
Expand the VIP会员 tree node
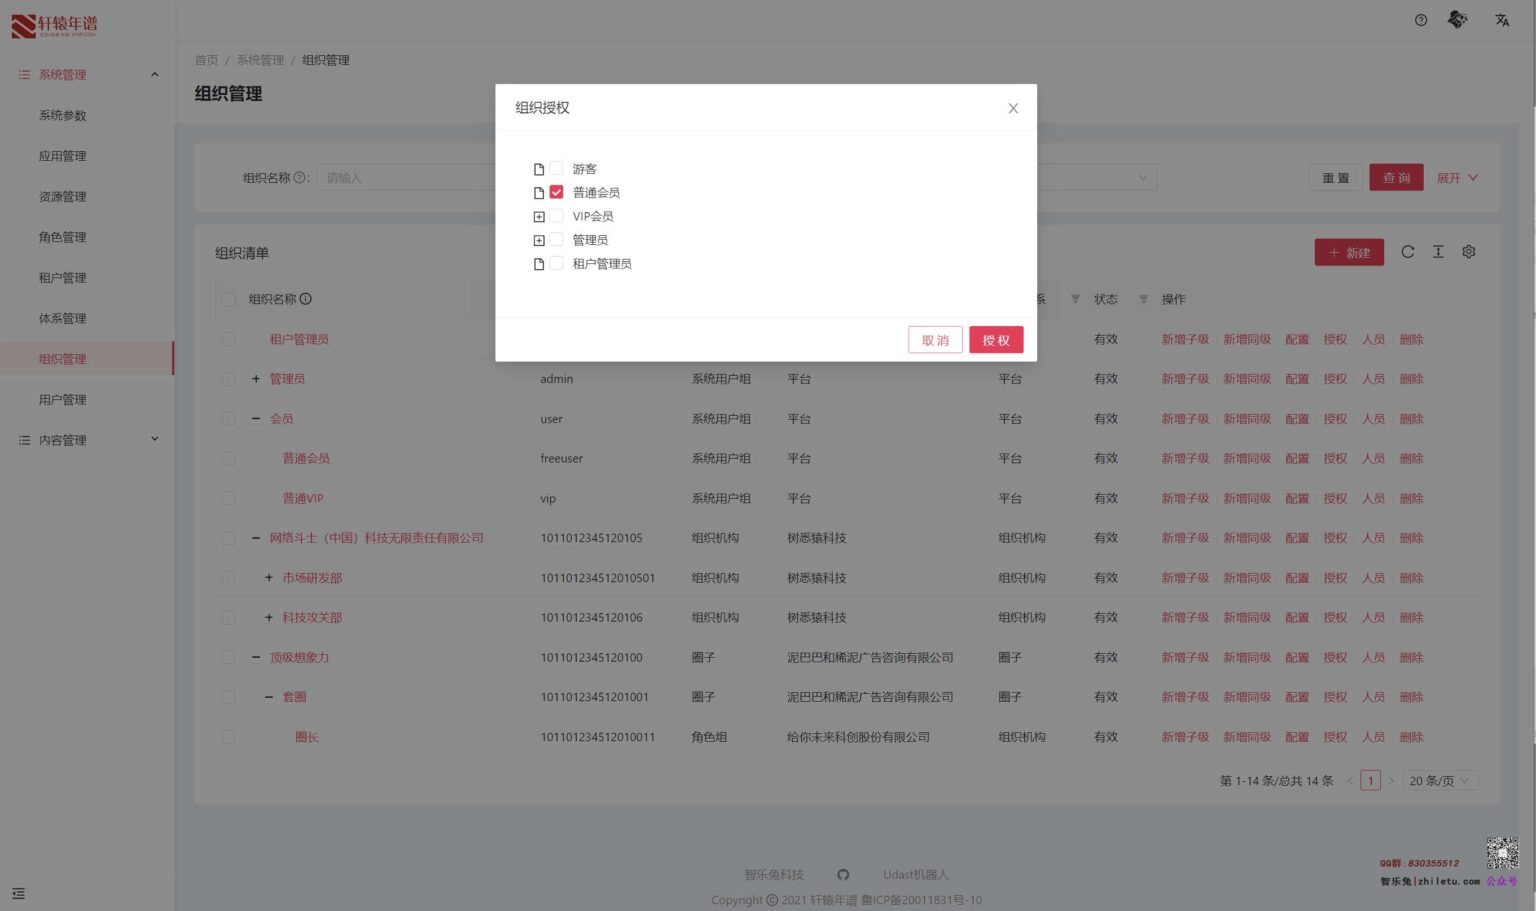pos(539,217)
